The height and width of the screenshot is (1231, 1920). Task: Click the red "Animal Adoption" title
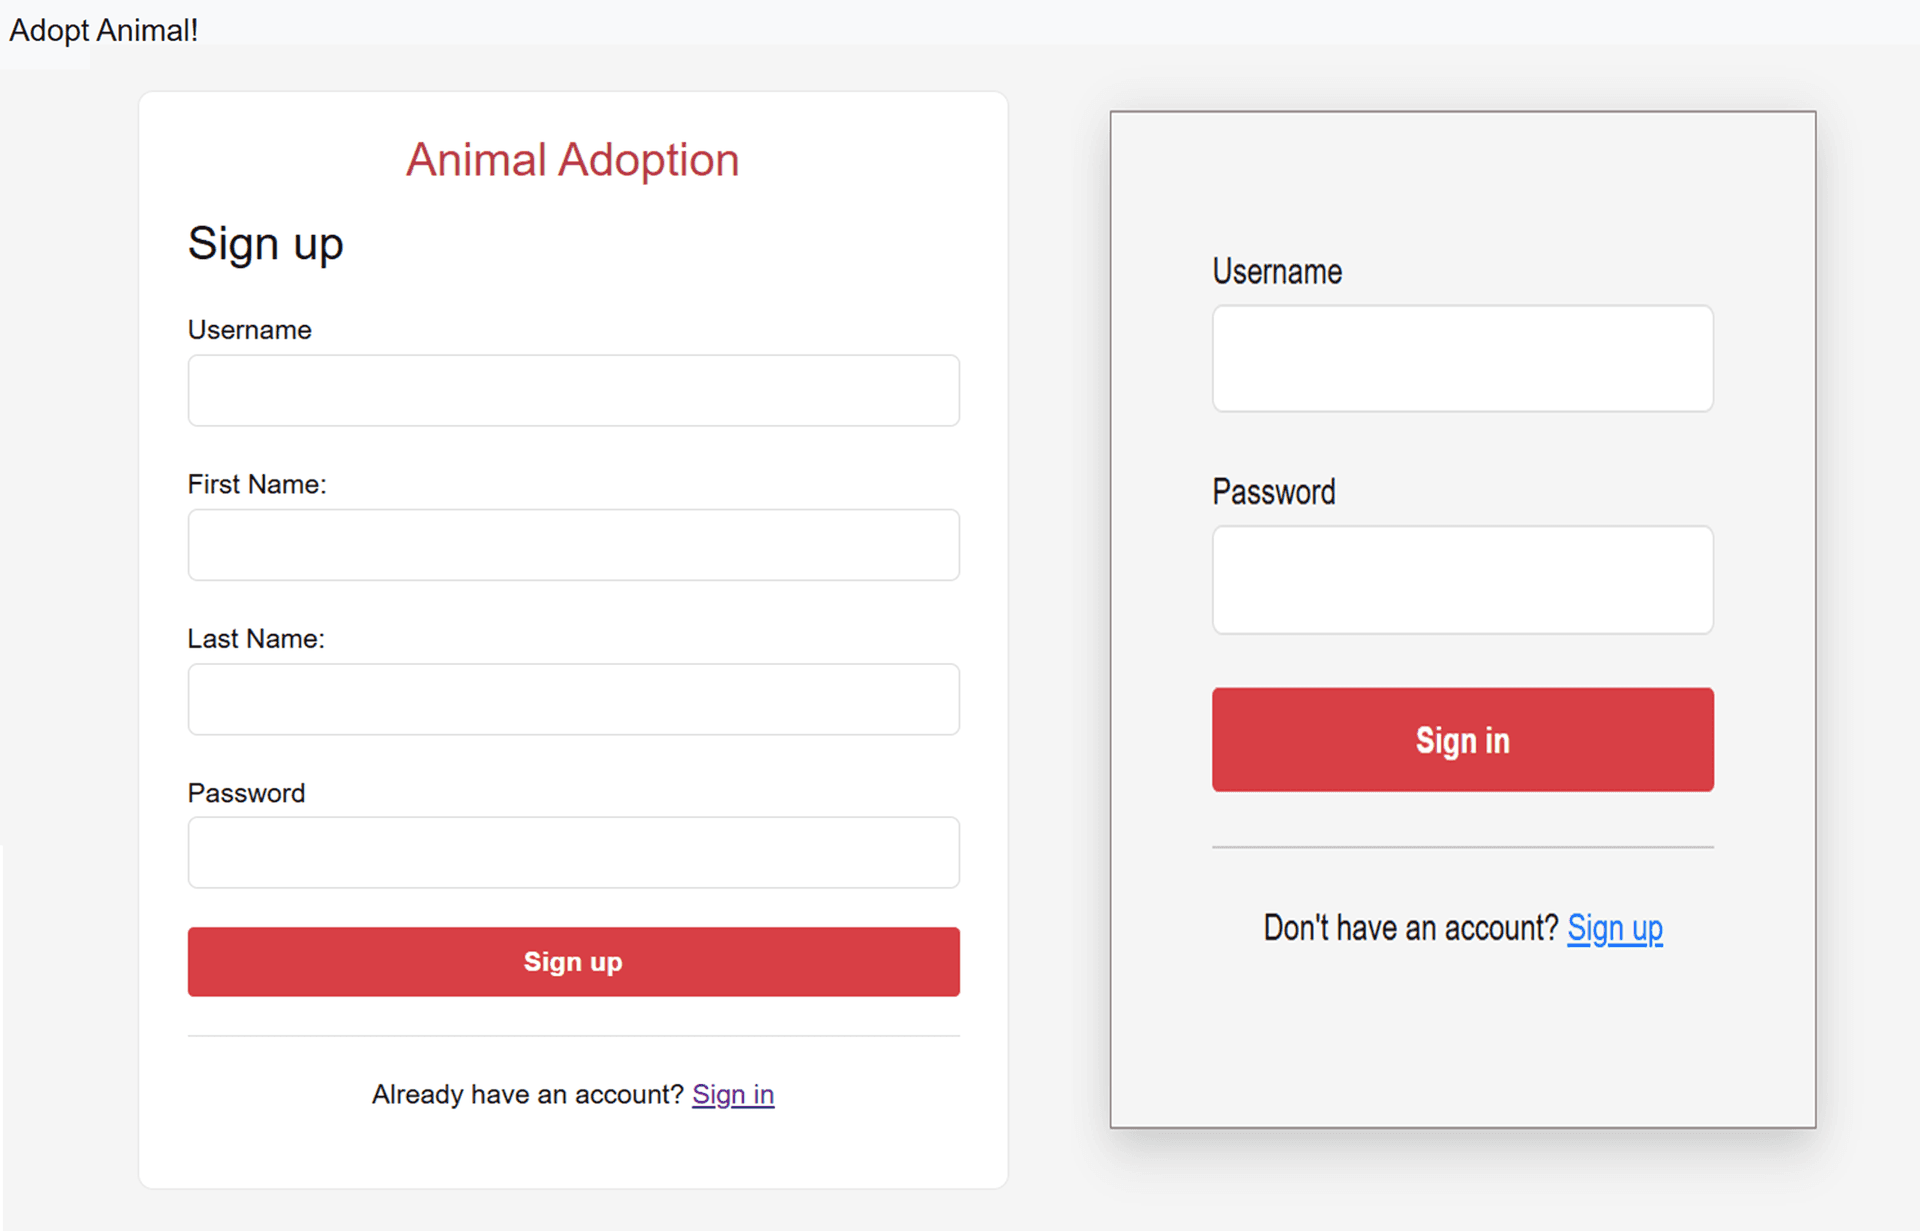tap(572, 160)
